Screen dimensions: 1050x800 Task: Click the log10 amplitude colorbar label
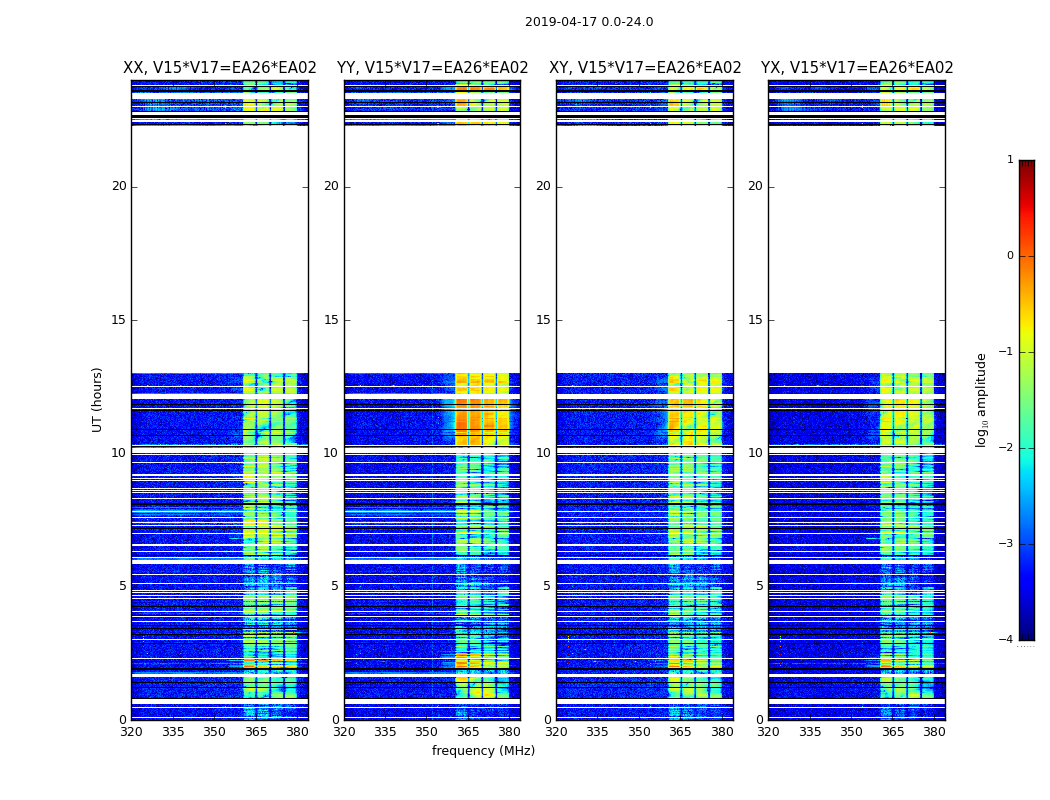981,400
